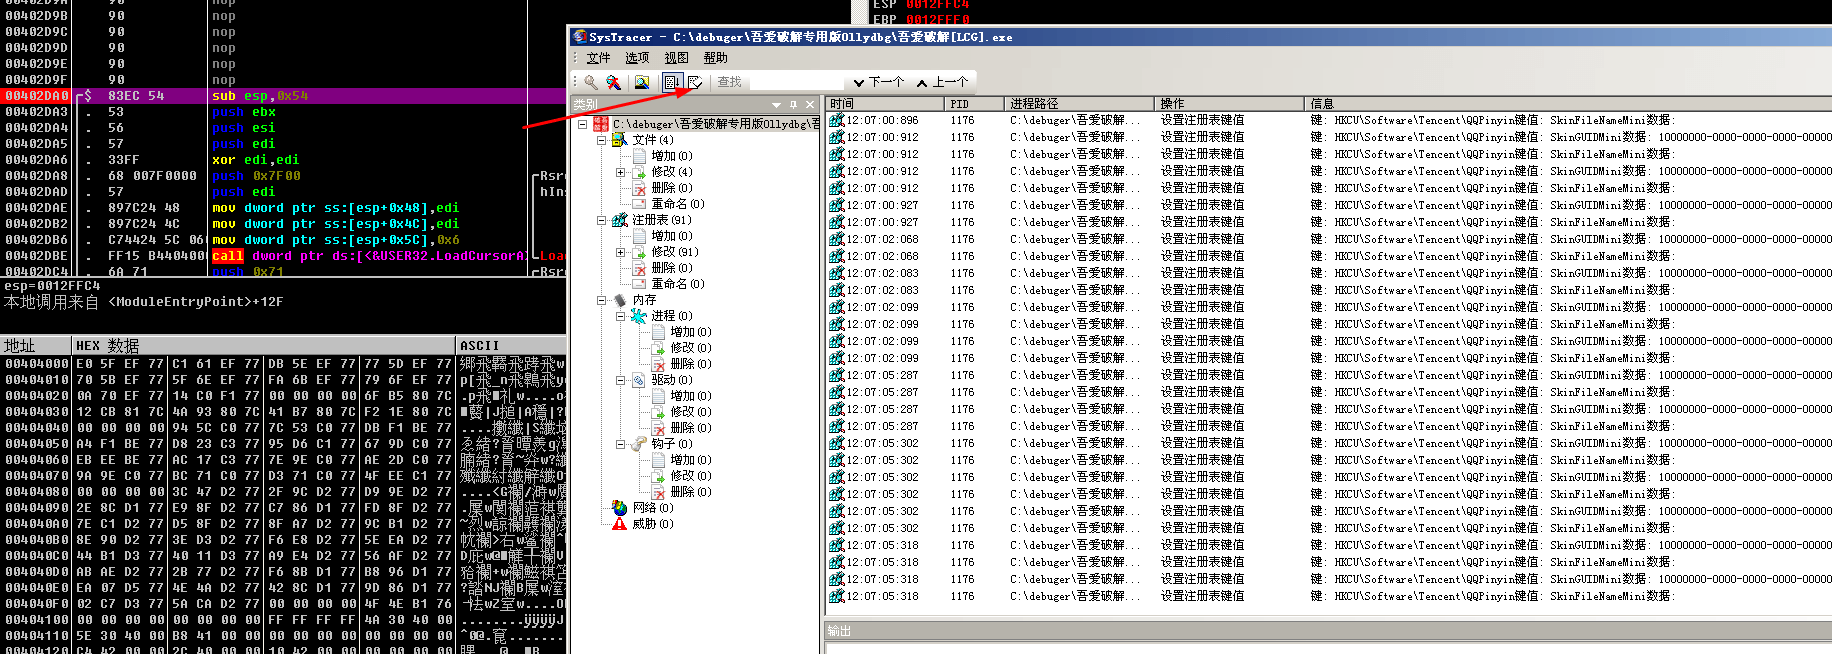1832x654 pixels.
Task: Collapse the 内存 tree node
Action: (602, 300)
